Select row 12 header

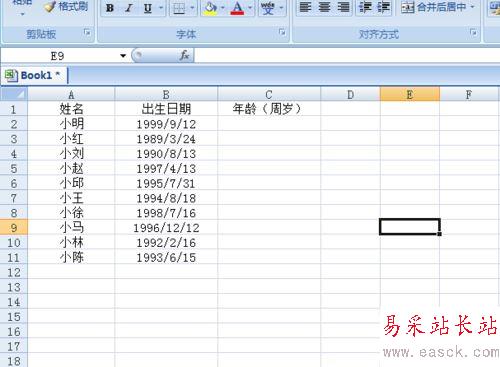click(x=14, y=272)
